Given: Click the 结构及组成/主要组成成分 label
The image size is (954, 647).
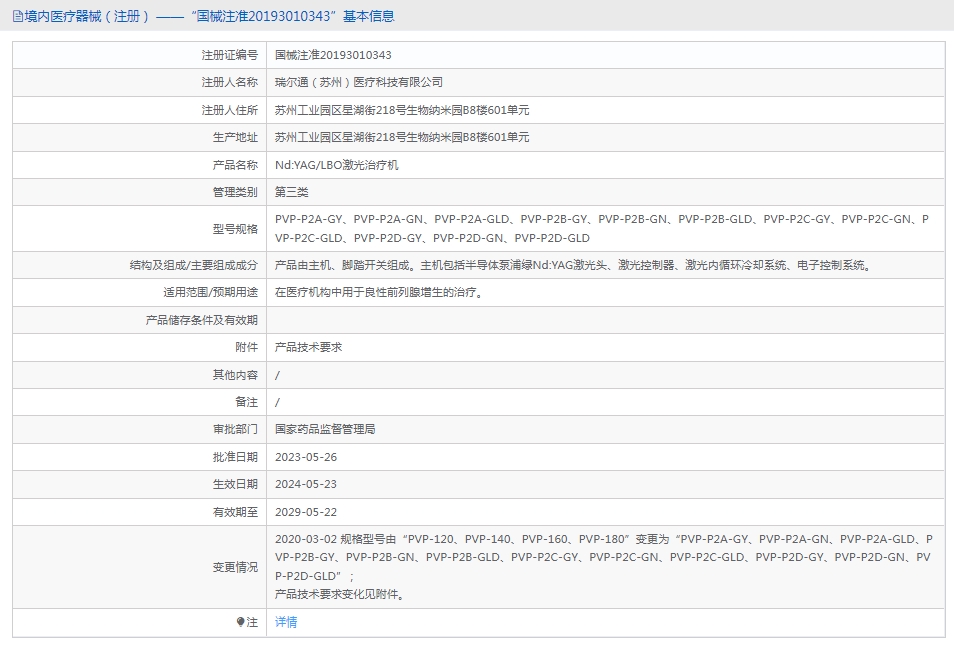Looking at the screenshot, I should tap(194, 265).
